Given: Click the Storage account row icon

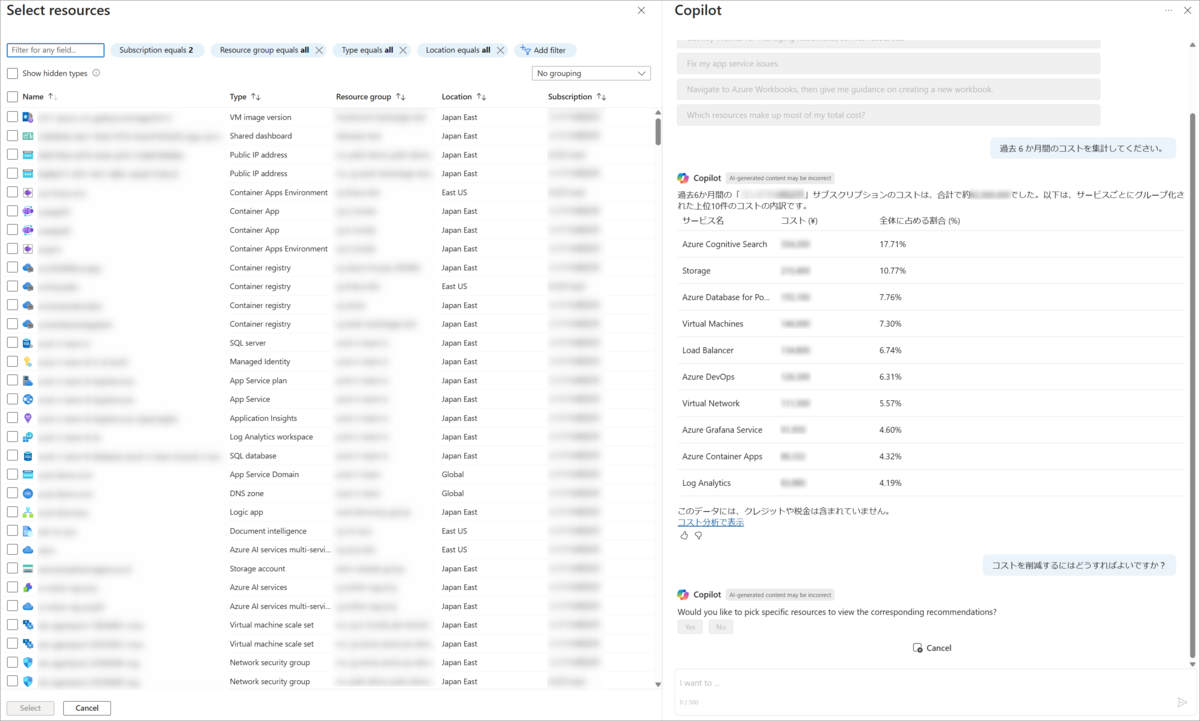Looking at the screenshot, I should click(x=28, y=569).
